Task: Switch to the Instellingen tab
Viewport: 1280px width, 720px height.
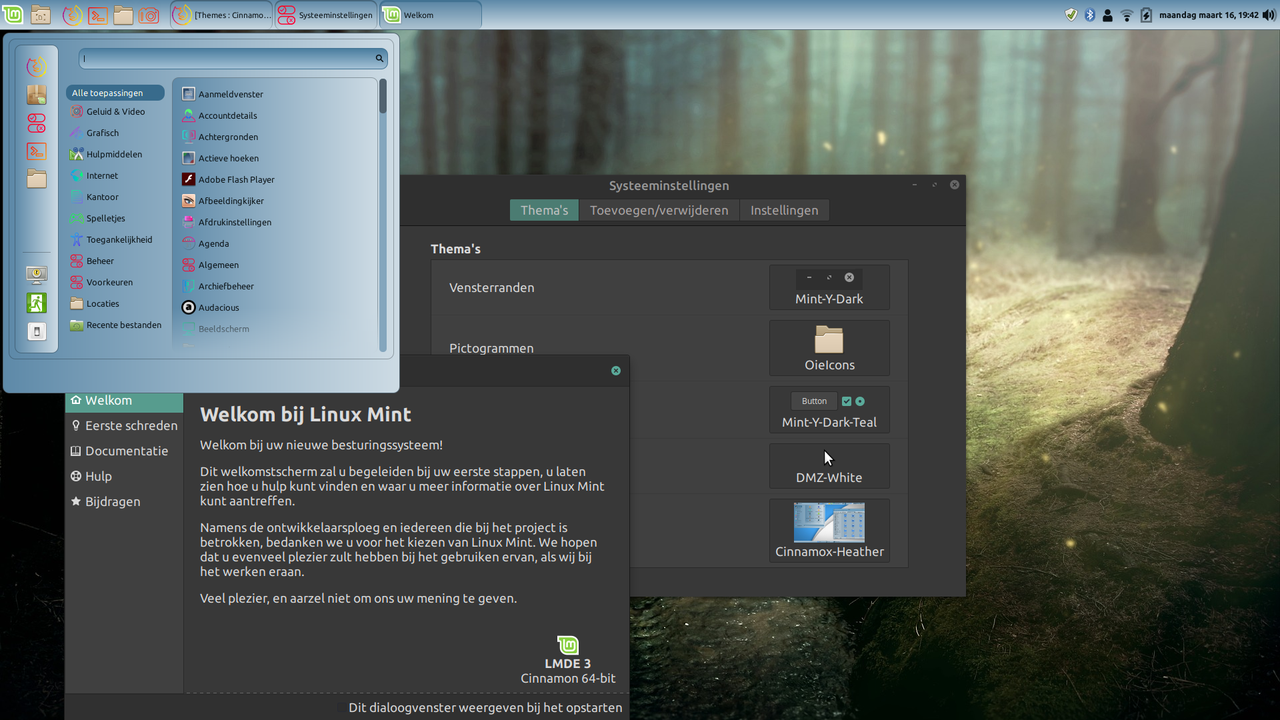Action: coord(784,210)
